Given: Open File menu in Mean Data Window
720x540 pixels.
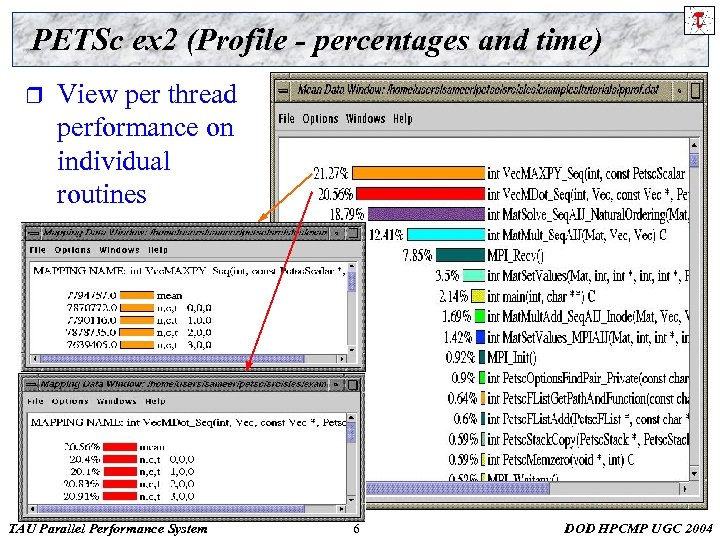Looking at the screenshot, I should point(286,118).
